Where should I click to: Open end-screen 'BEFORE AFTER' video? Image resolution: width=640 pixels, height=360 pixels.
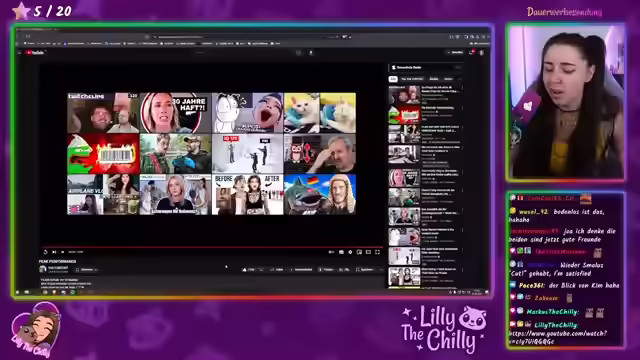[x=247, y=195]
